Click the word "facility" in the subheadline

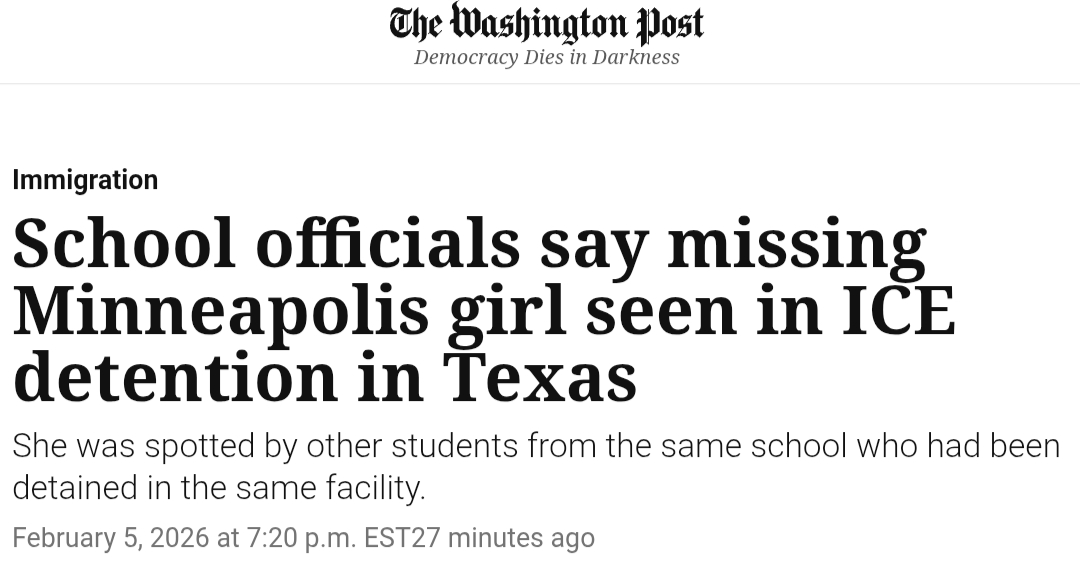[376, 488]
